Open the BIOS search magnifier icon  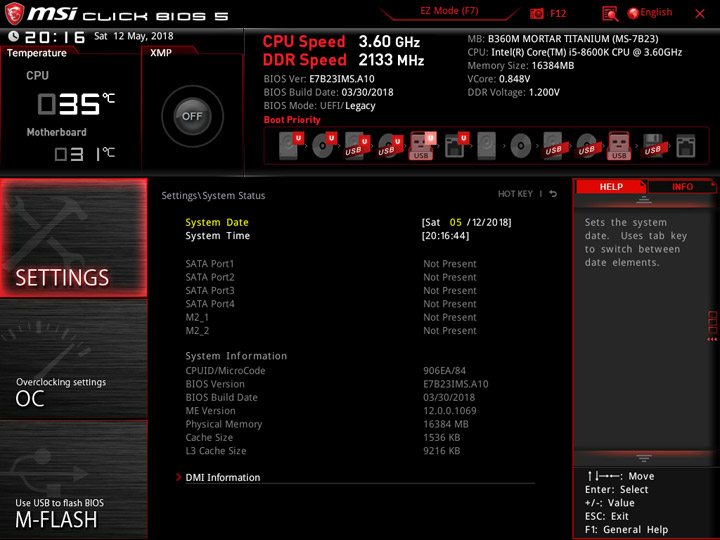(610, 14)
